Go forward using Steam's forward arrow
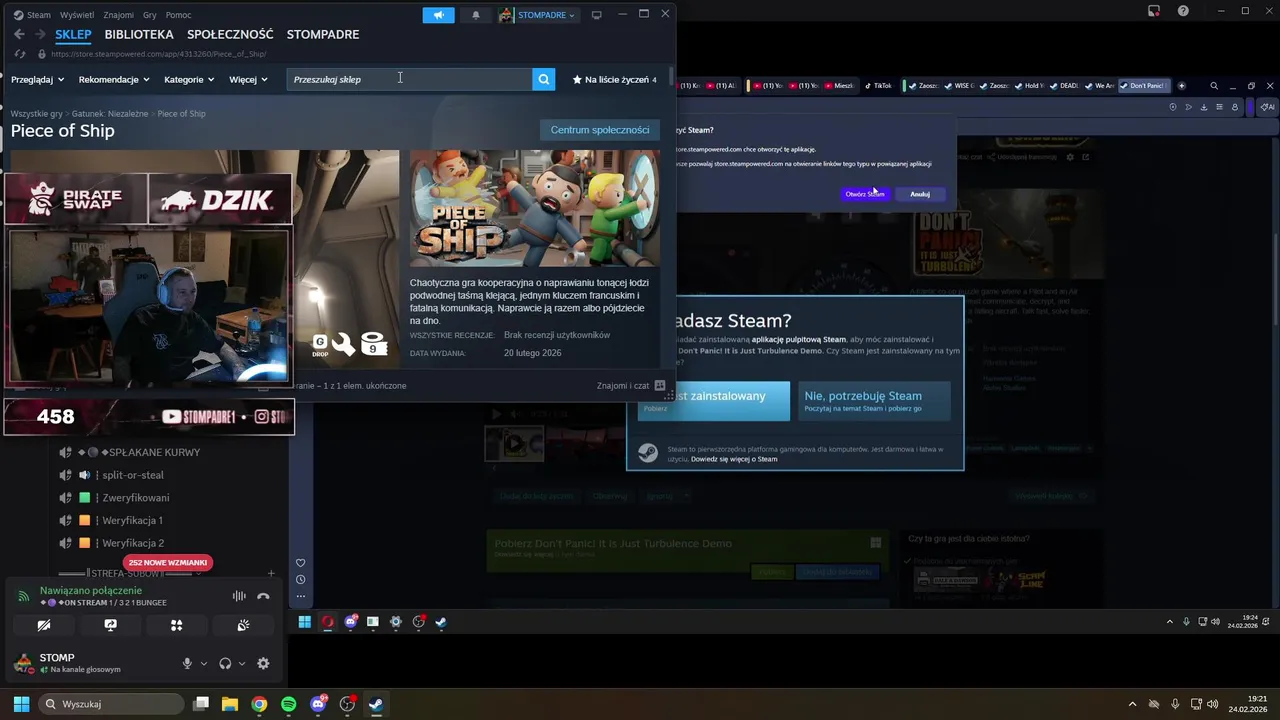The image size is (1280, 720). pyautogui.click(x=40, y=34)
